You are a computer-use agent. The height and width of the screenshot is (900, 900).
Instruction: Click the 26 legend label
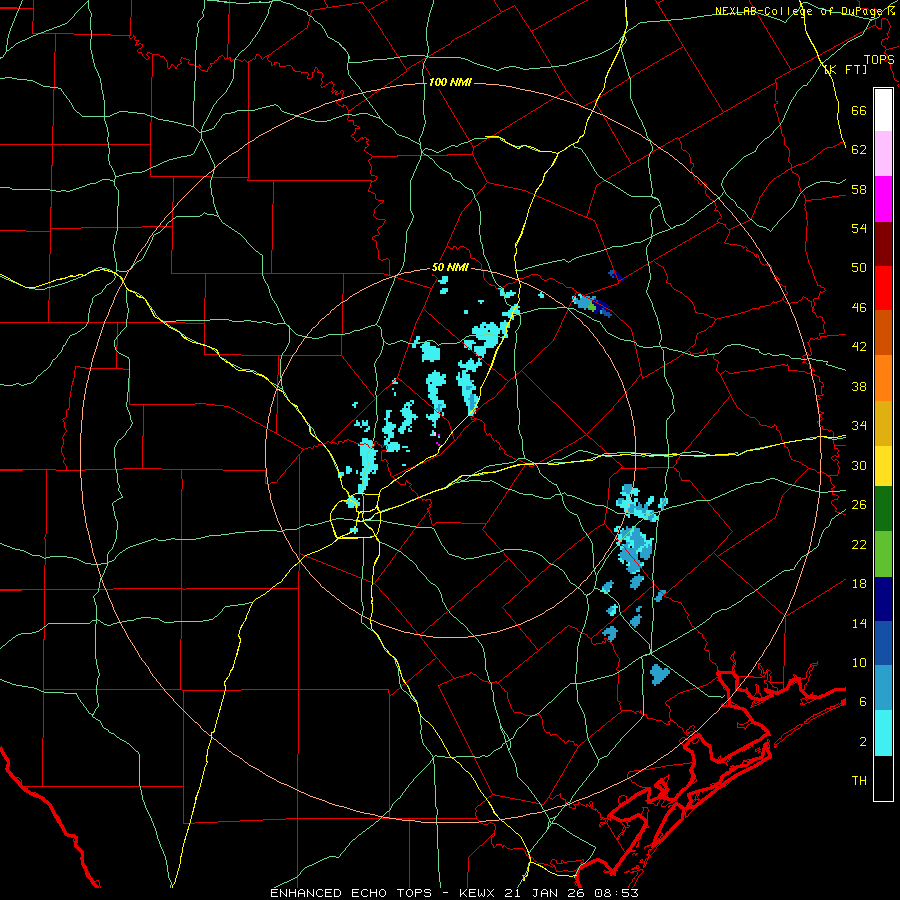point(859,504)
